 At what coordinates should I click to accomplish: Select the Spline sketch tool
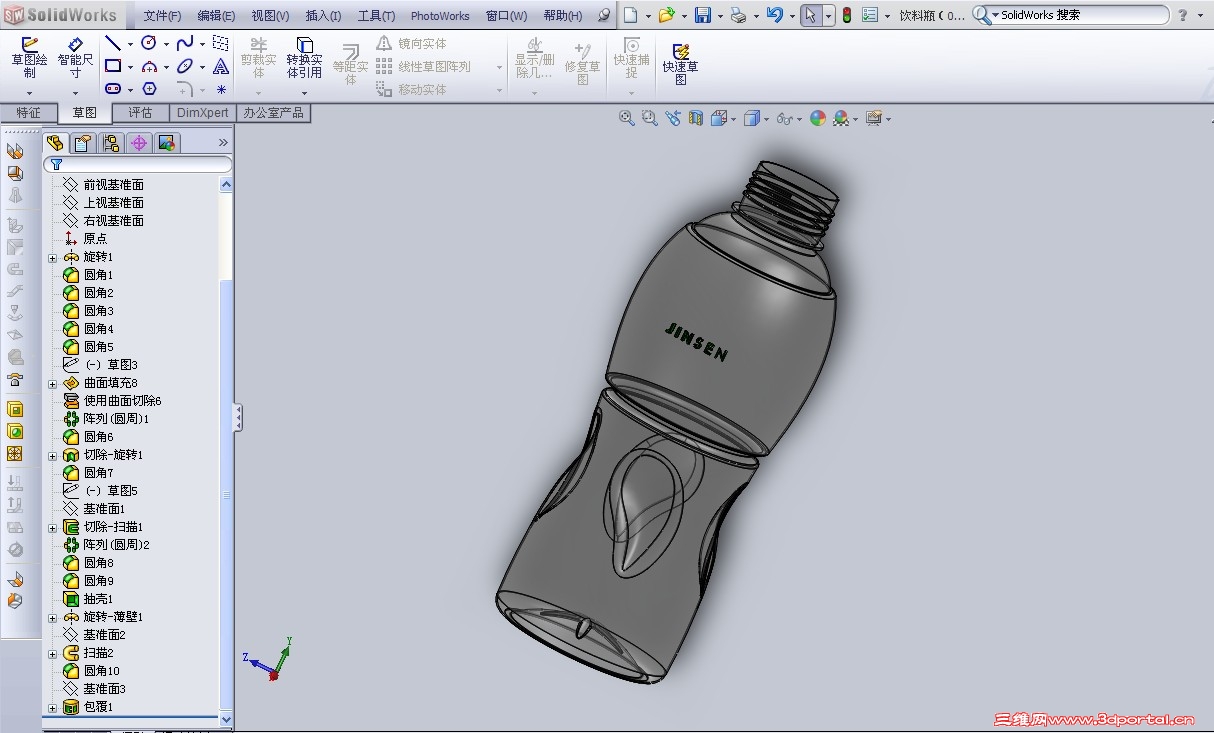point(185,43)
